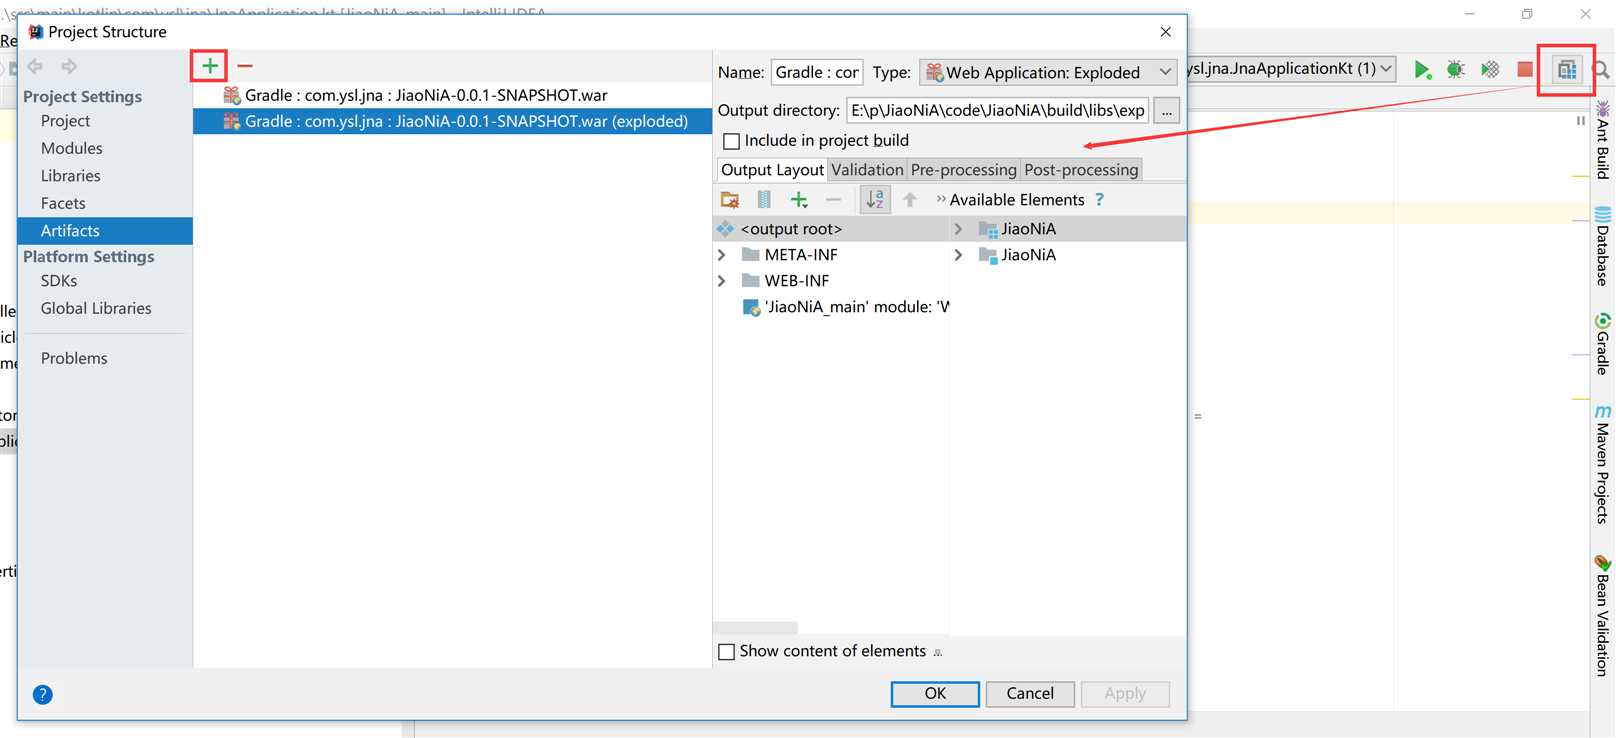The height and width of the screenshot is (738, 1616).
Task: Expand the second JiaoNiA available element
Action: 958,255
